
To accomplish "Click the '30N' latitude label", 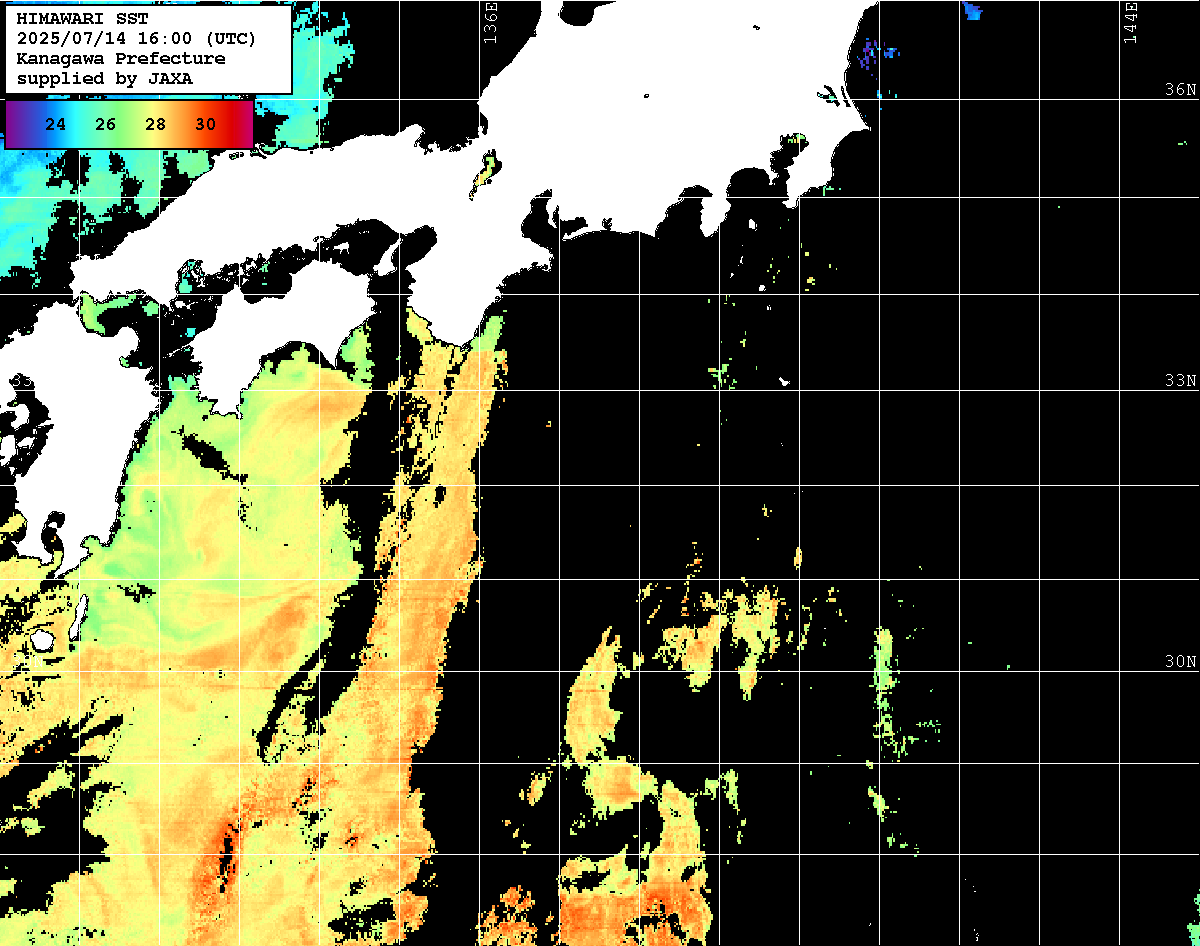I will click(1180, 662).
